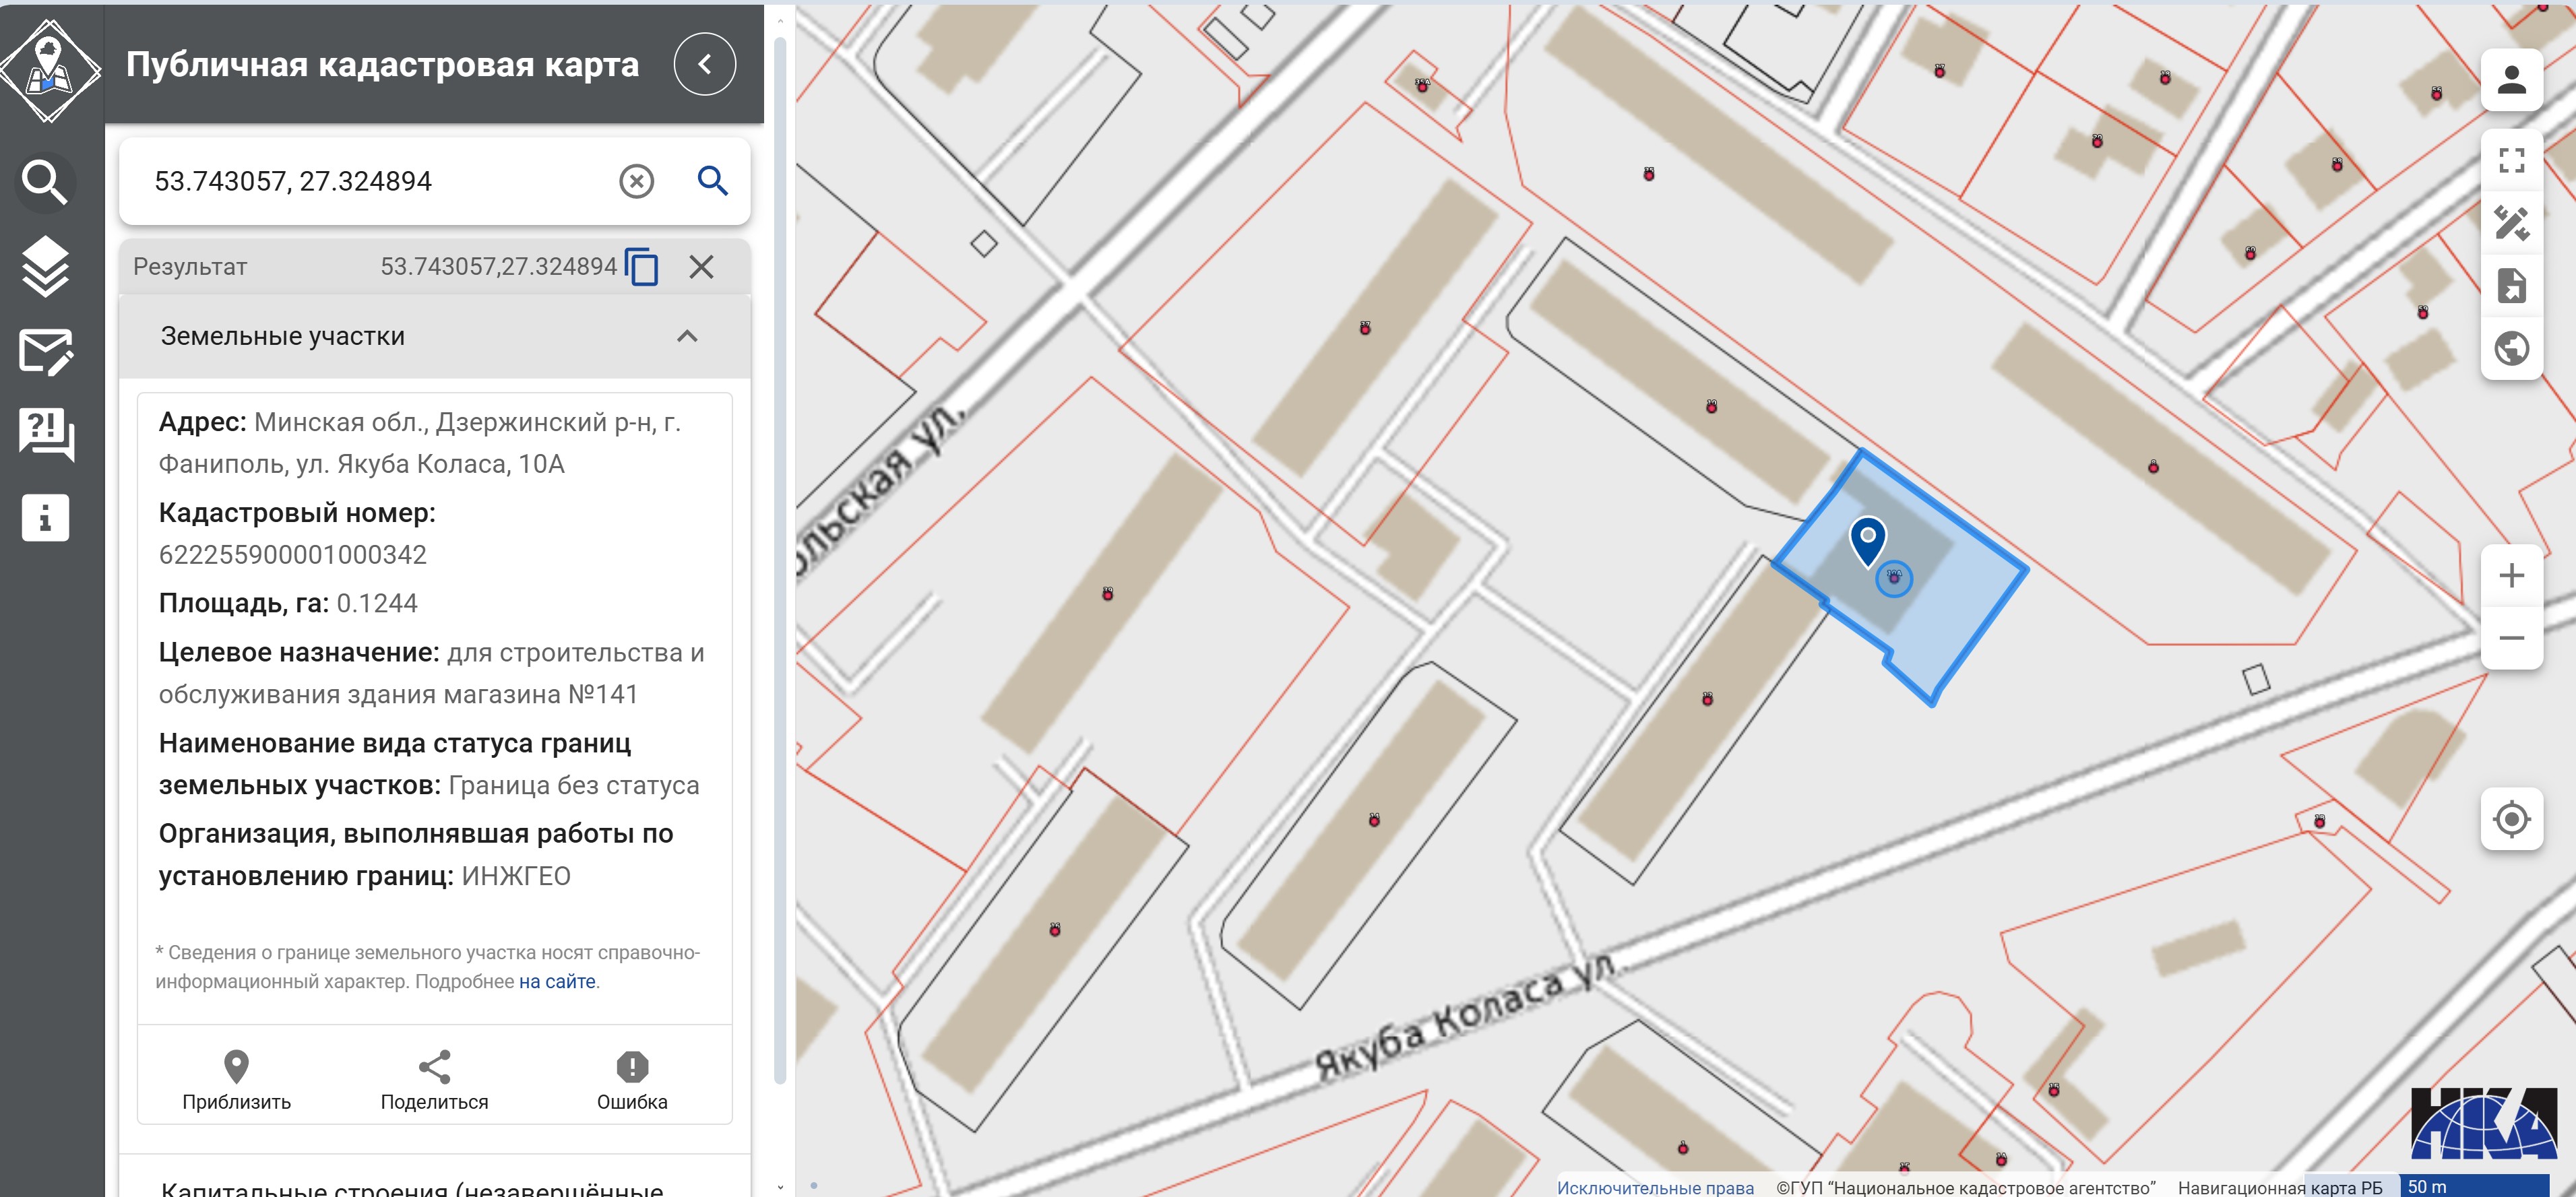Viewport: 2576px width, 1197px height.
Task: Click Поделиться to share the parcel
Action: (x=434, y=1080)
